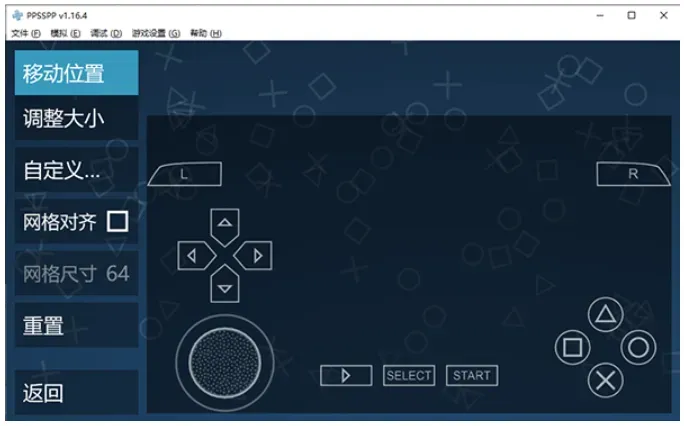Click the PPSSPP logo in title bar
684x426 pixels.
[x=17, y=16]
